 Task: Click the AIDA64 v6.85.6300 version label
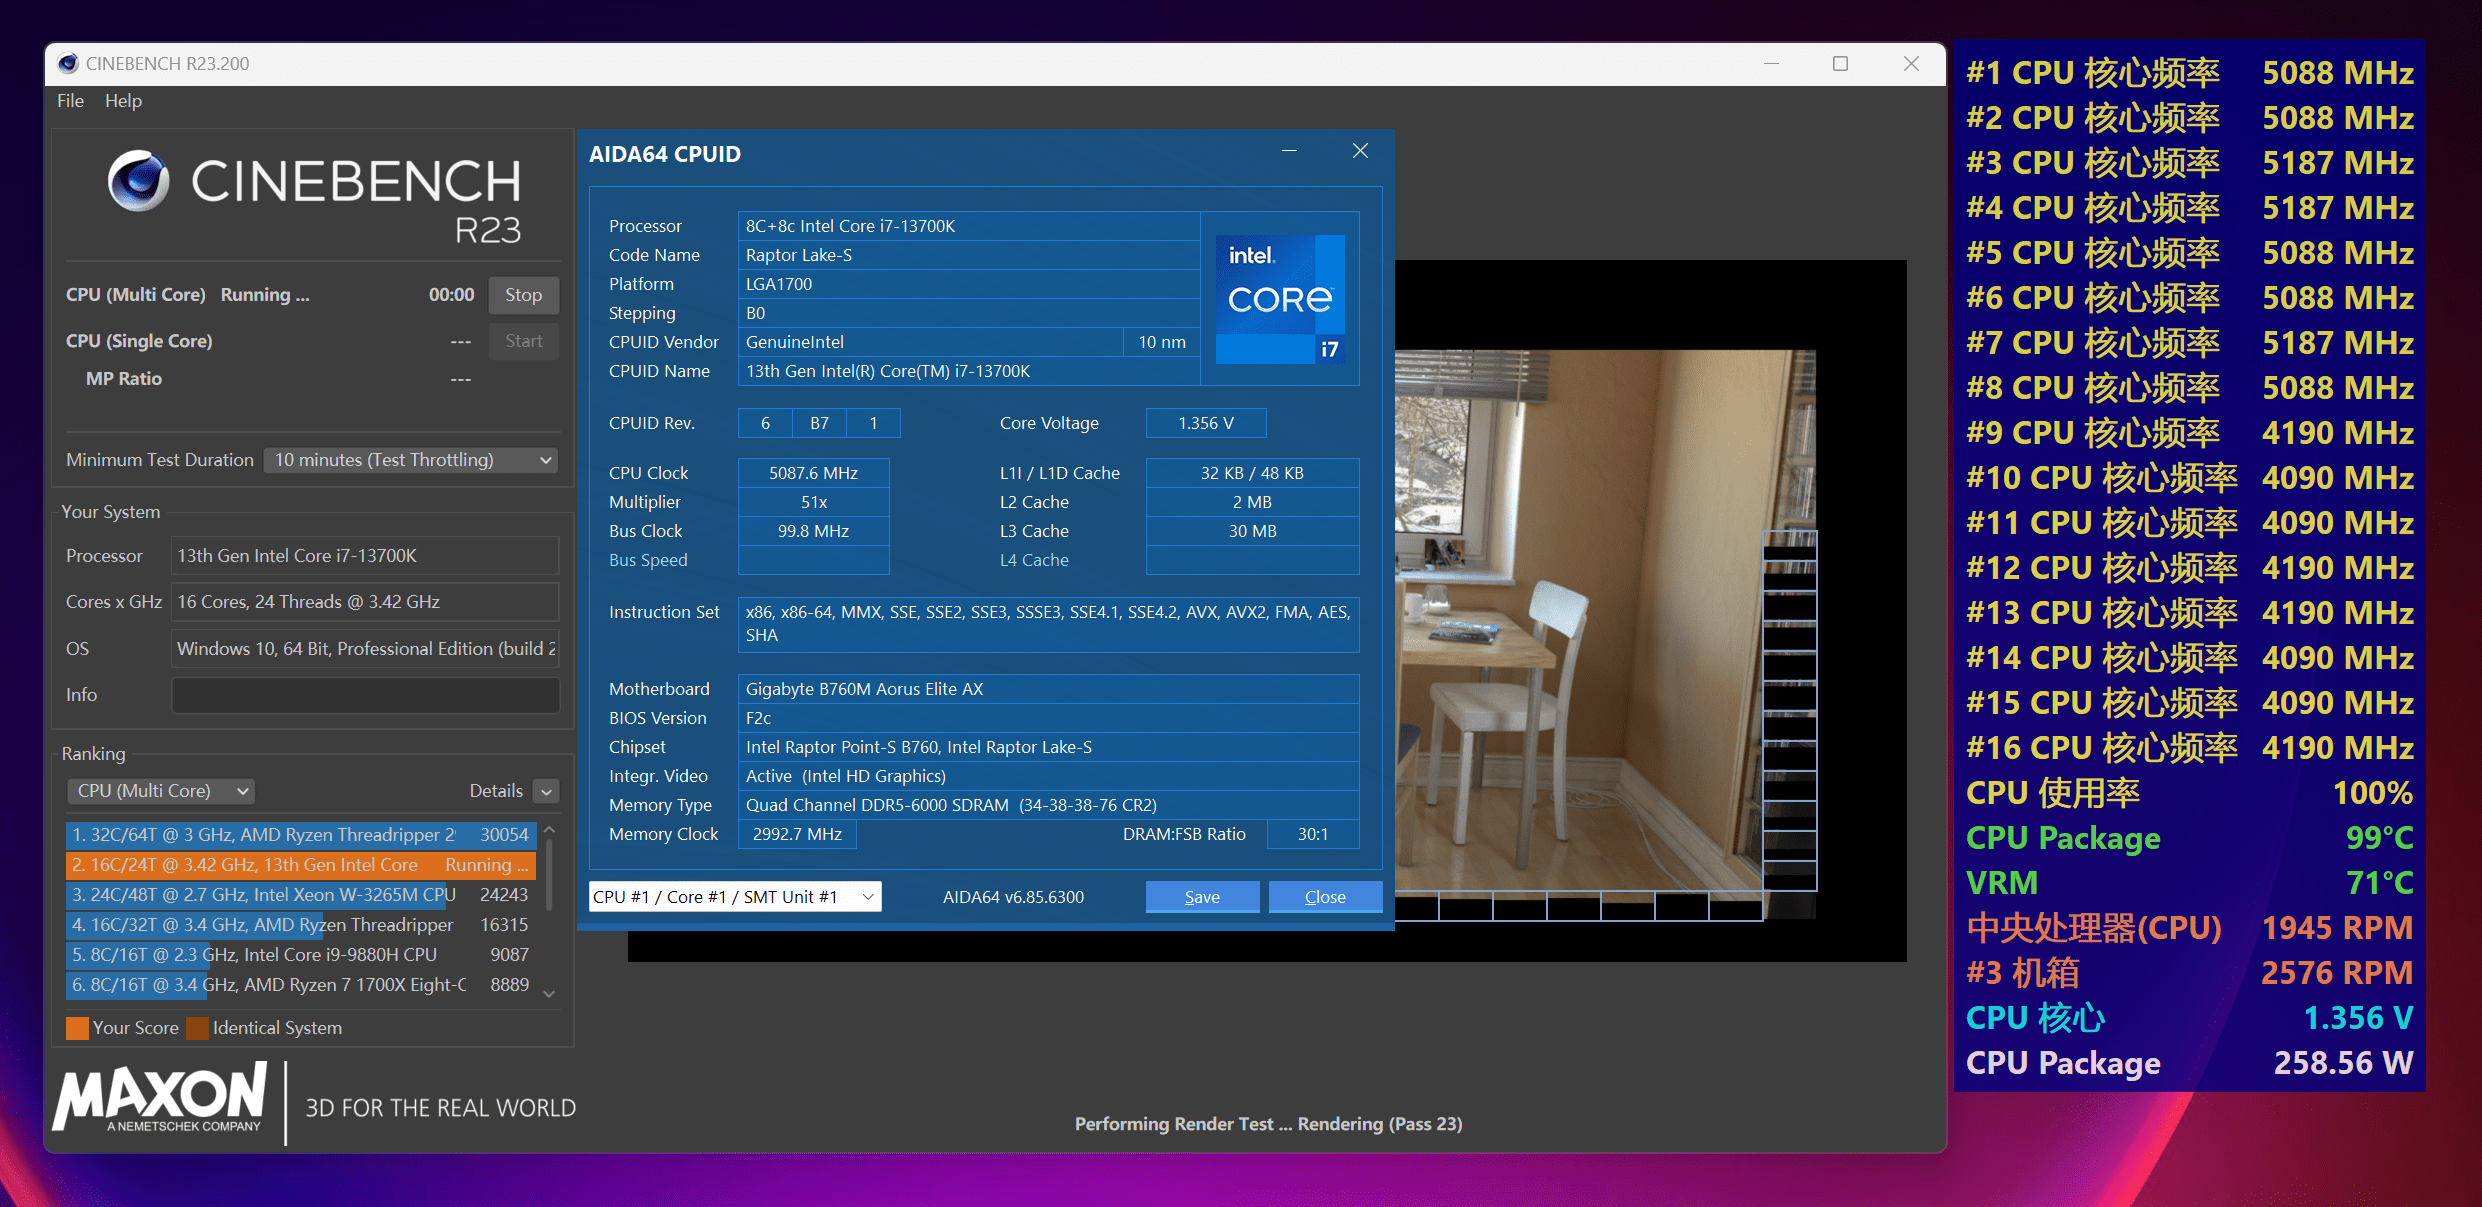pos(1013,897)
